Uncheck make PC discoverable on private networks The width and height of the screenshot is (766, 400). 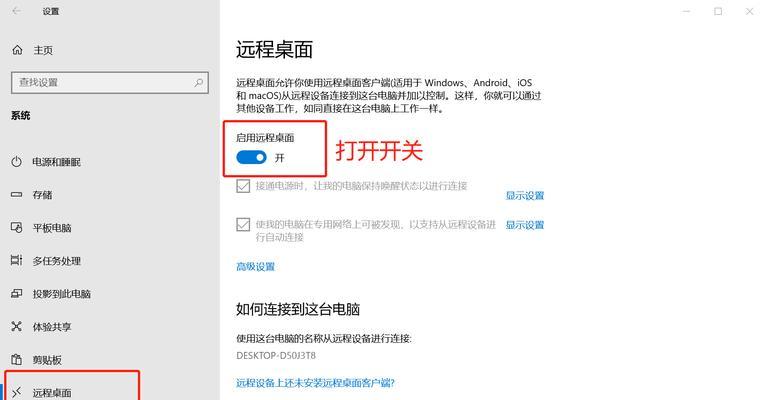[x=243, y=225]
